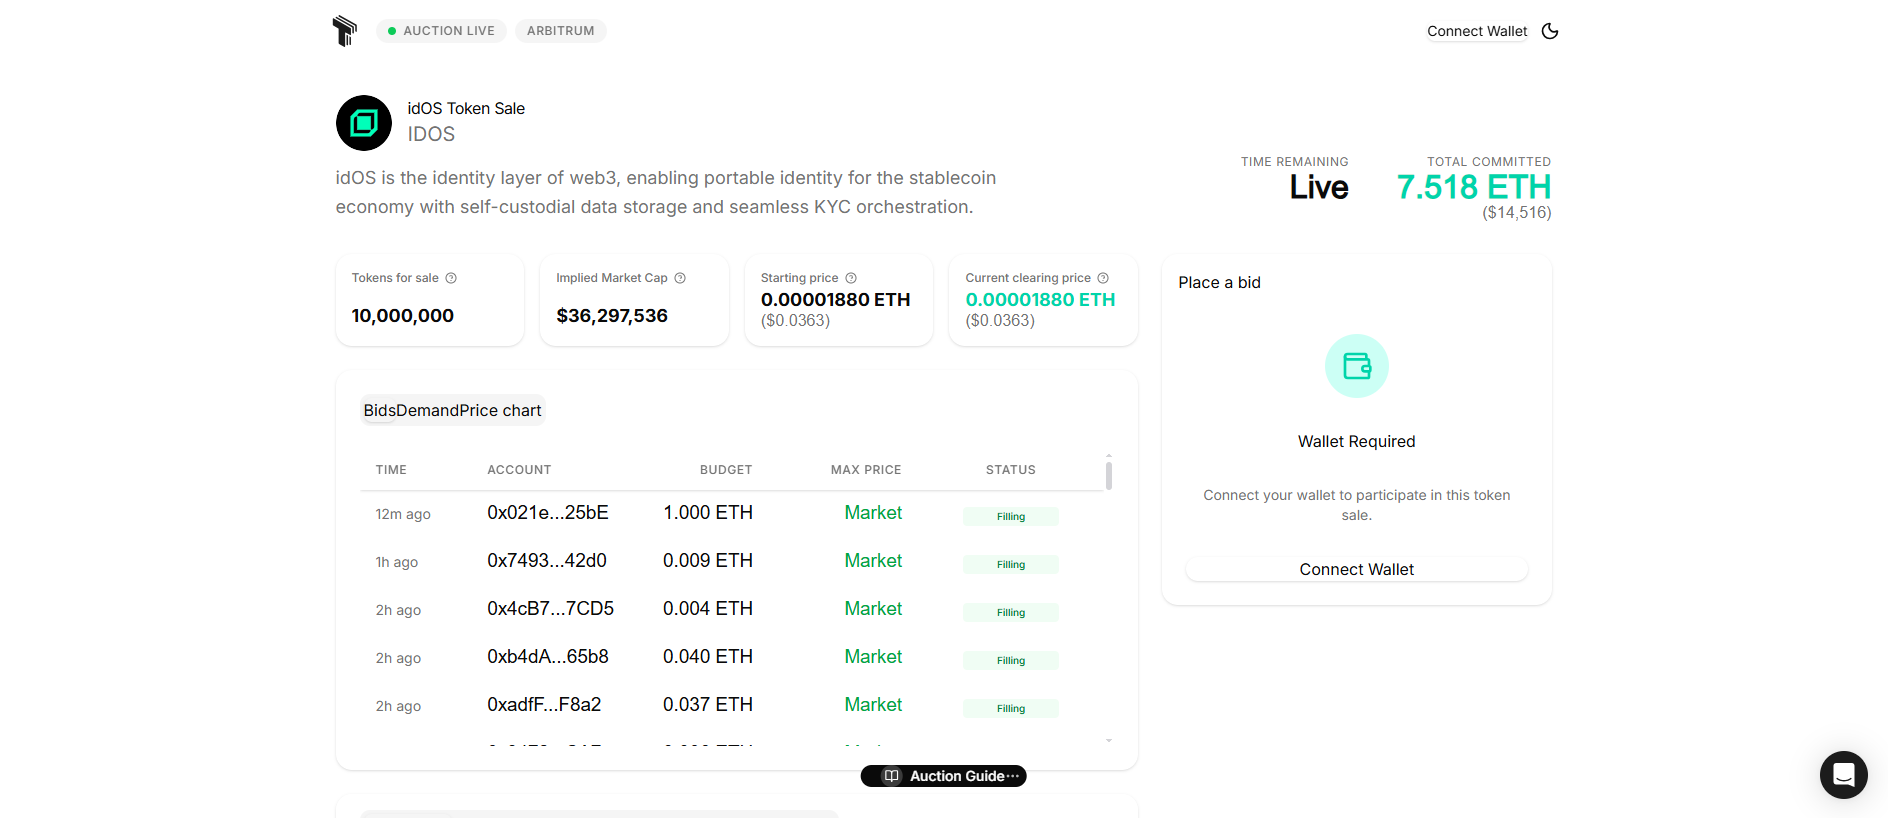Click the 7.518 ETH total committed value
The image size is (1888, 818).
click(x=1474, y=187)
